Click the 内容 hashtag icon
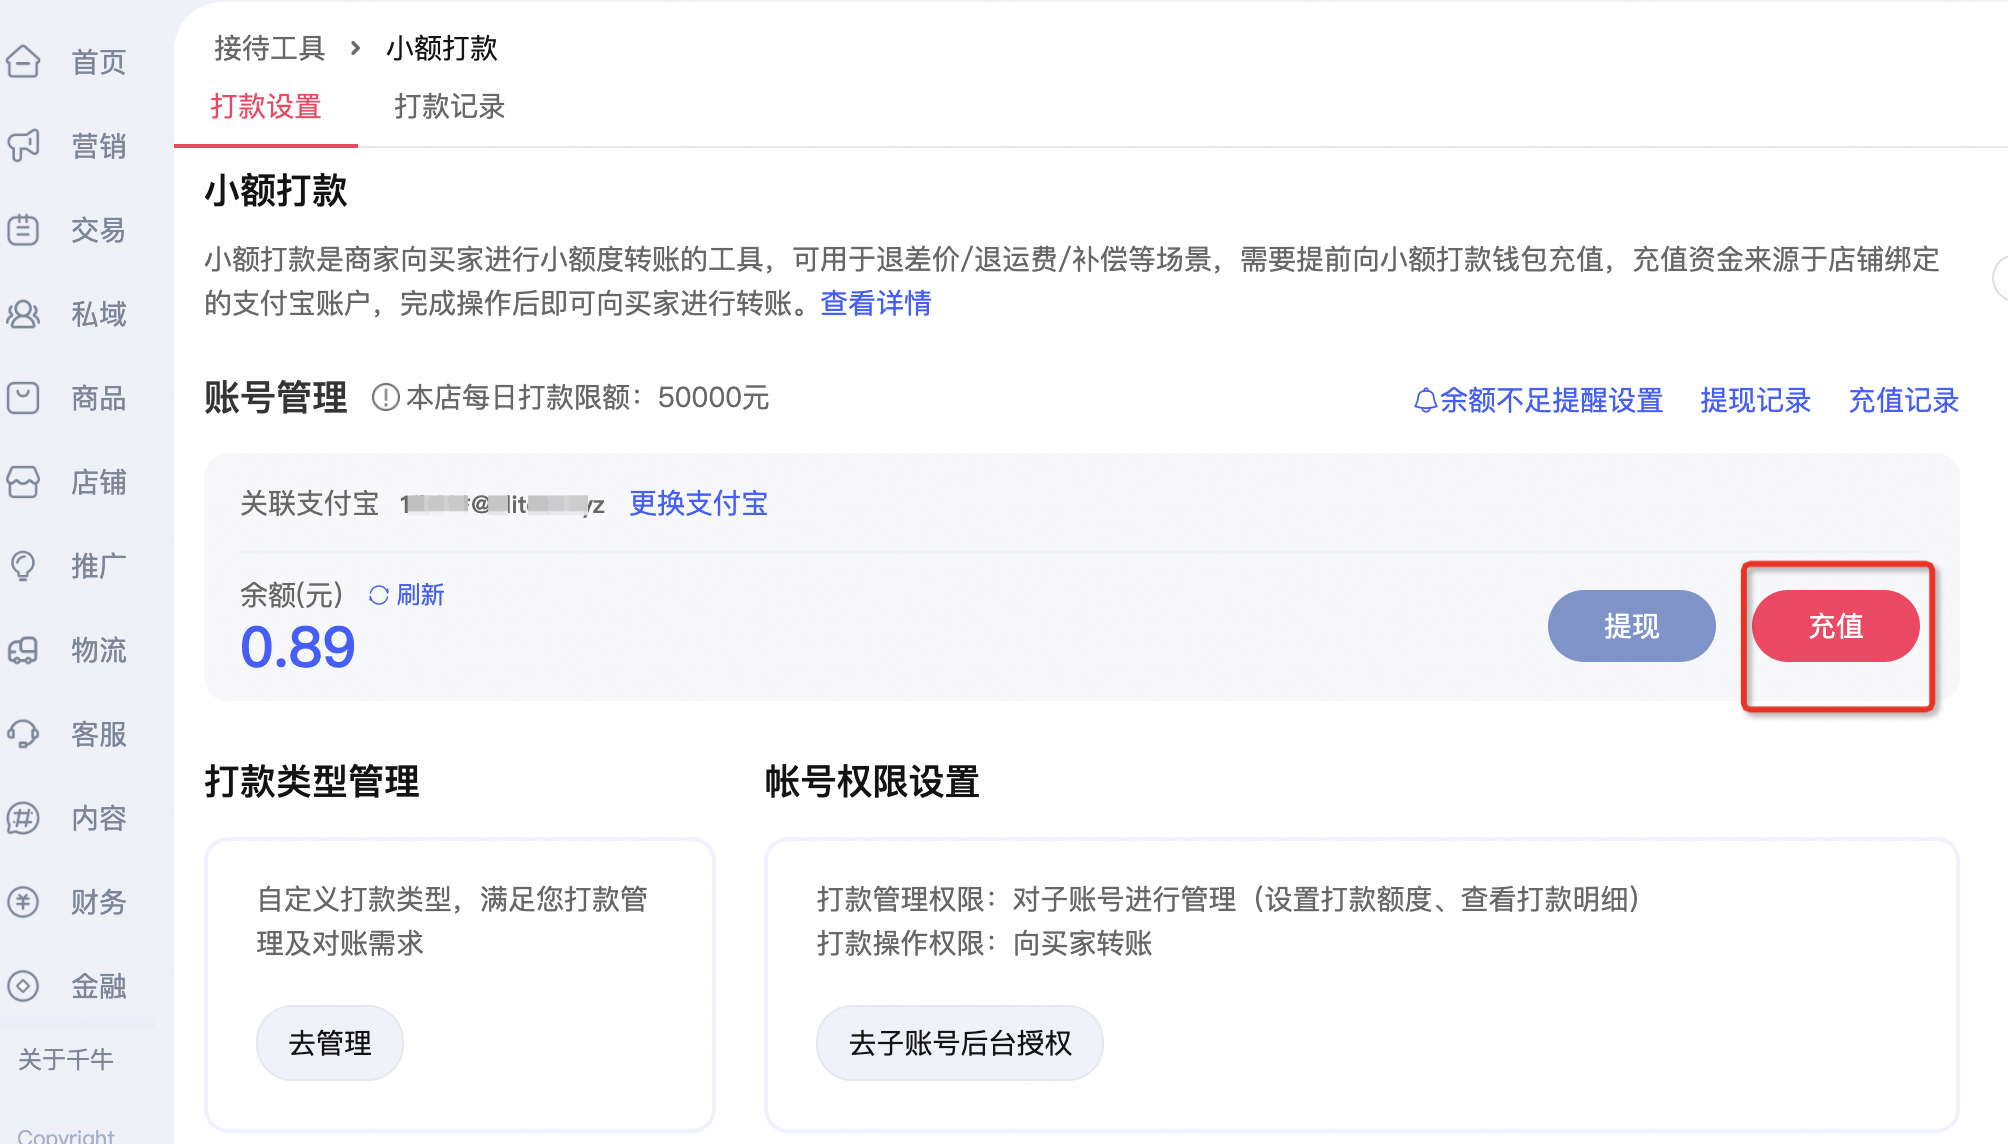Screen dimensions: 2008x1144 pos(23,818)
